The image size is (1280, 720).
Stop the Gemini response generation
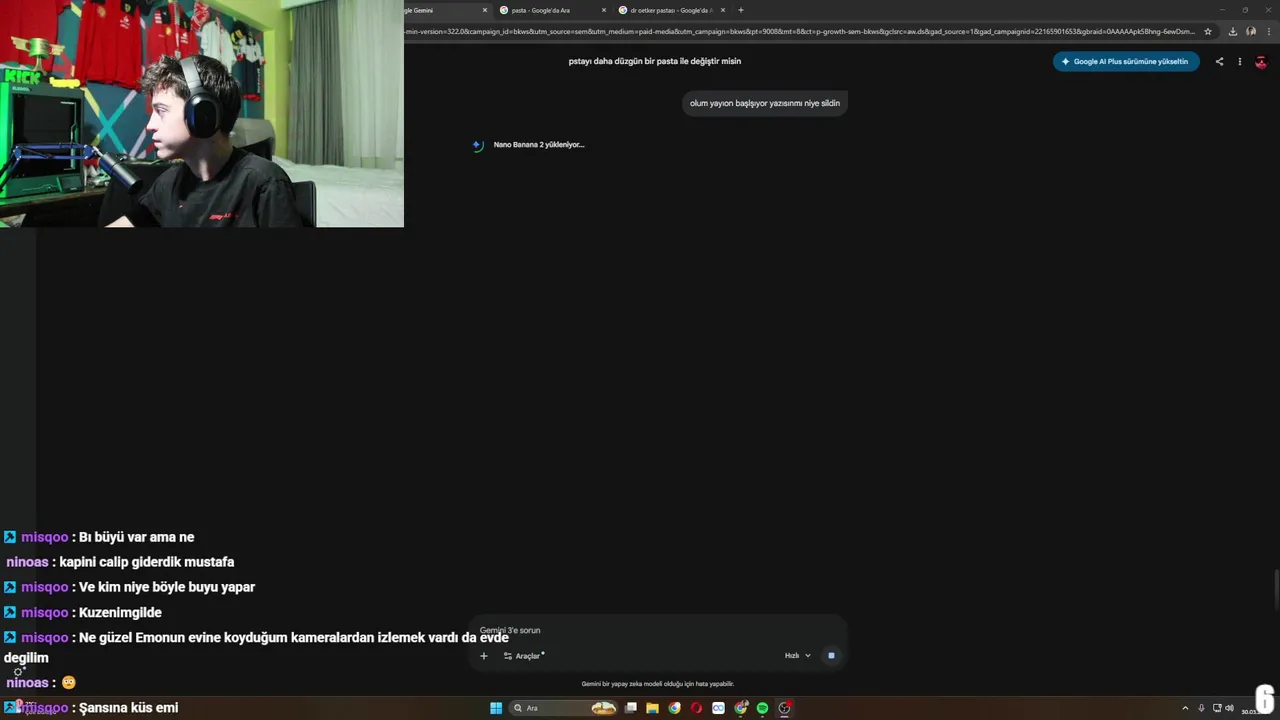pos(831,656)
